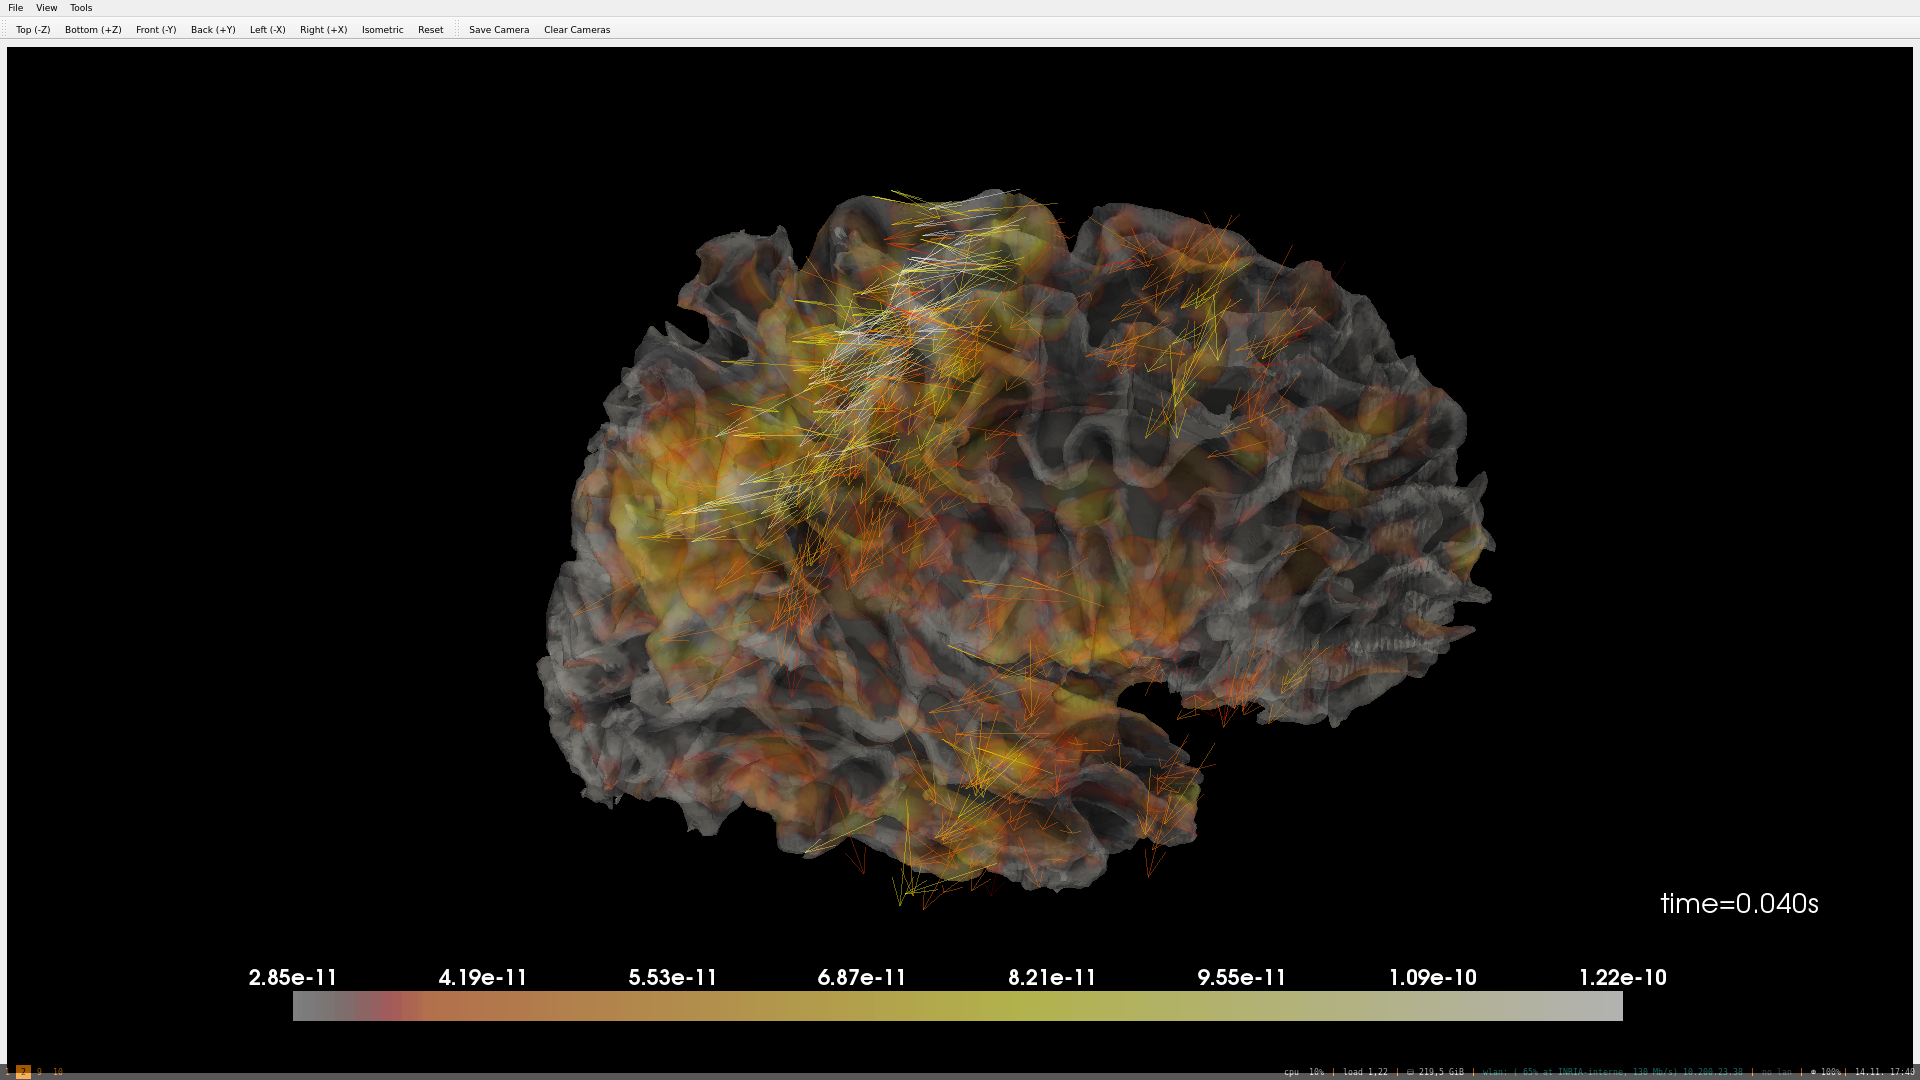
Task: Open the File menu
Action: coord(15,8)
